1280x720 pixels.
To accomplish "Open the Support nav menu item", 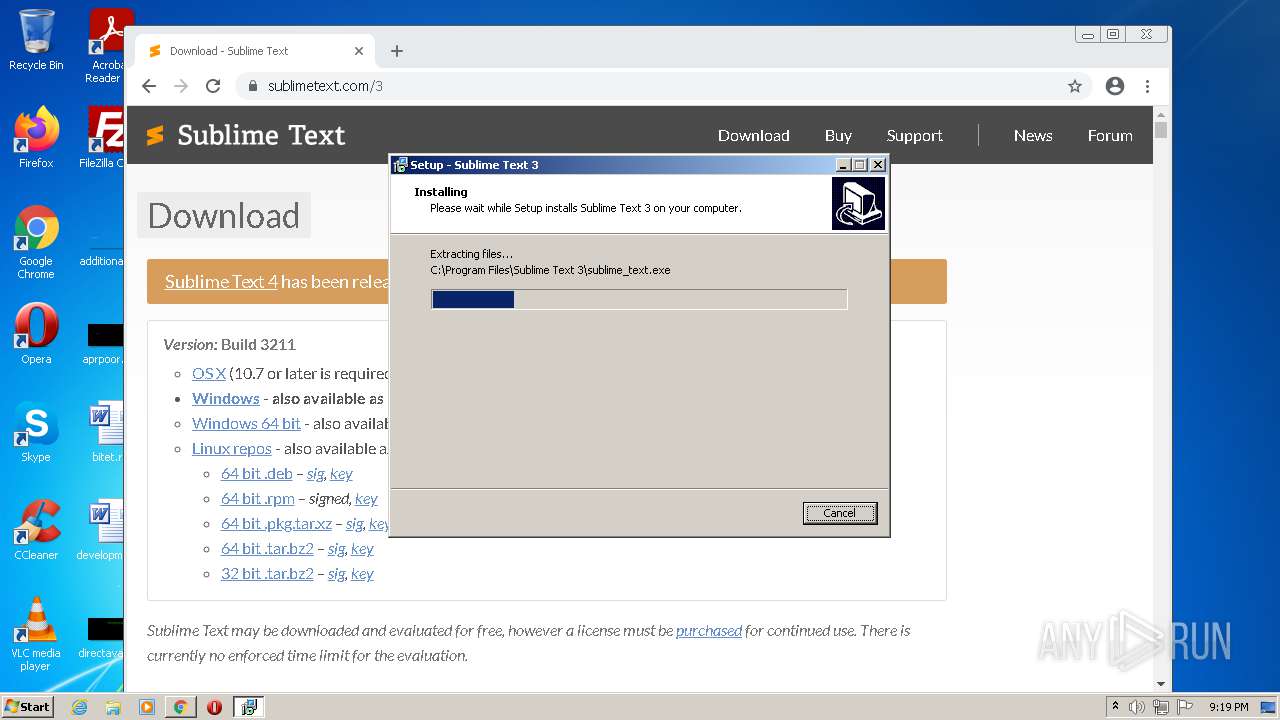I will coord(915,136).
